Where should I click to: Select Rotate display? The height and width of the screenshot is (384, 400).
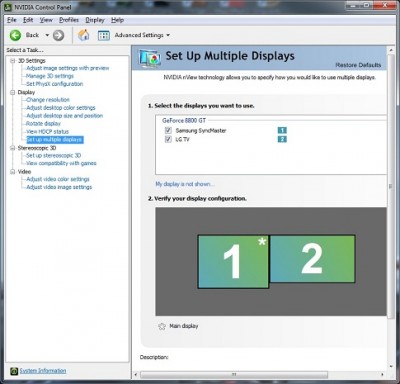pos(43,124)
